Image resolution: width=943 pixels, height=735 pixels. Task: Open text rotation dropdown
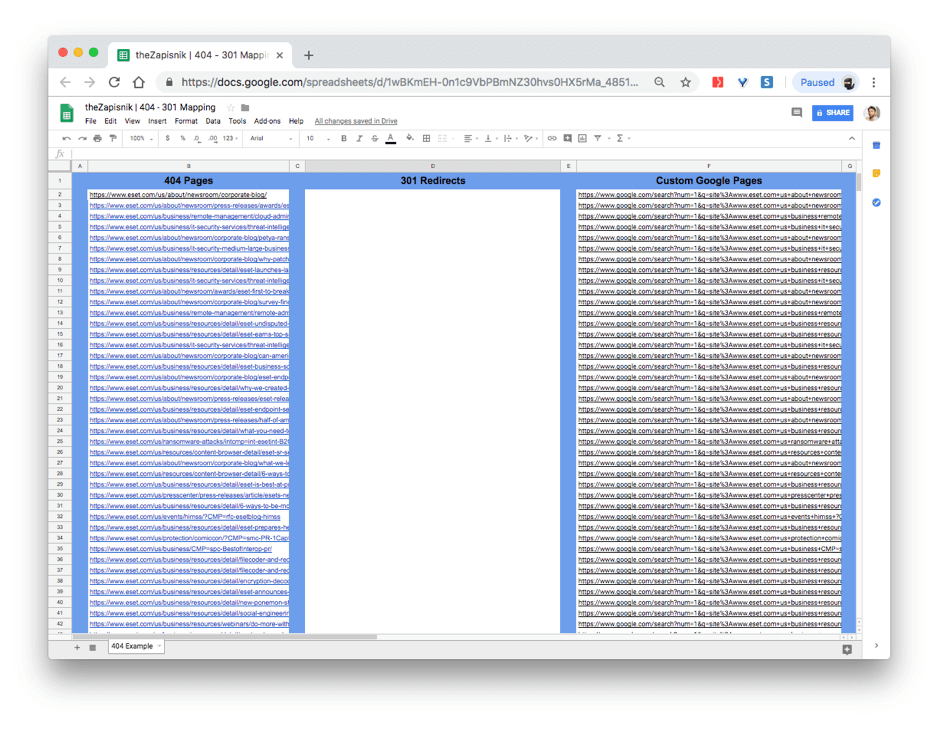point(530,138)
